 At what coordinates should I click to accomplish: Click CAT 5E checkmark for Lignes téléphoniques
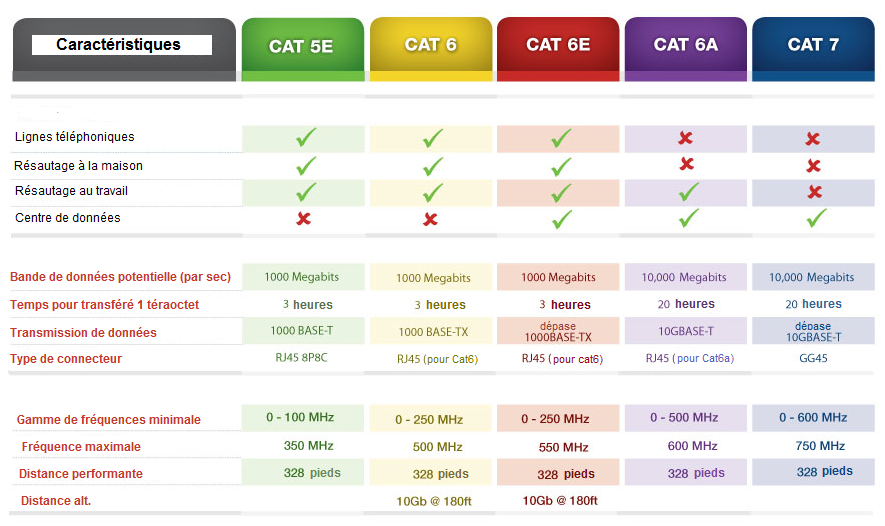pyautogui.click(x=306, y=137)
